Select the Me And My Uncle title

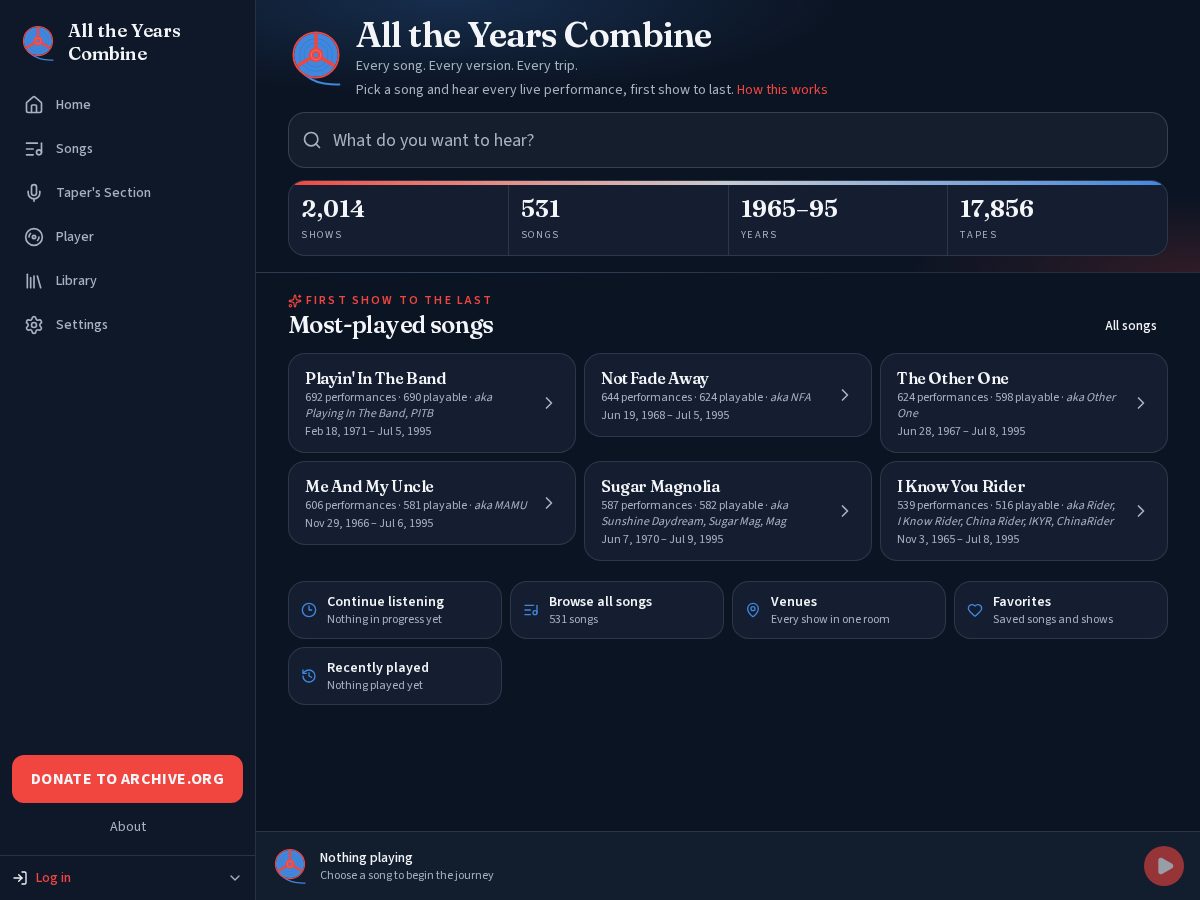[369, 486]
